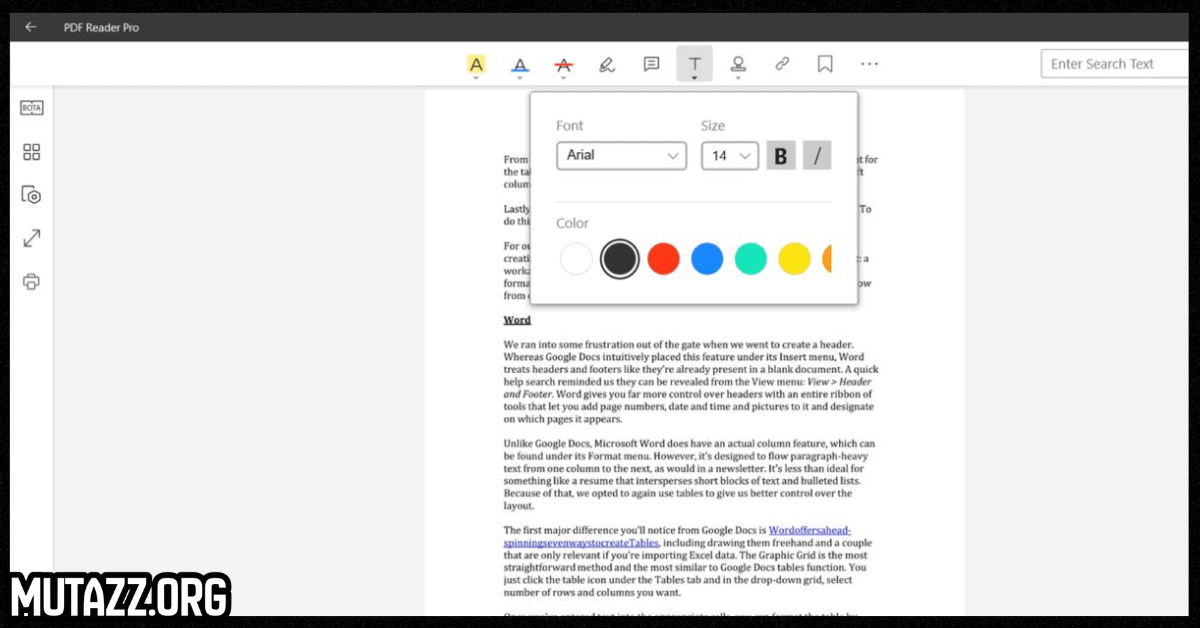
Task: Toggle italic text formatting
Action: tap(817, 156)
